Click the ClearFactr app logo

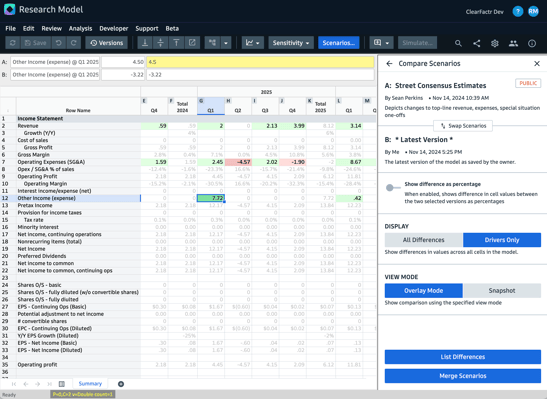[x=9, y=9]
